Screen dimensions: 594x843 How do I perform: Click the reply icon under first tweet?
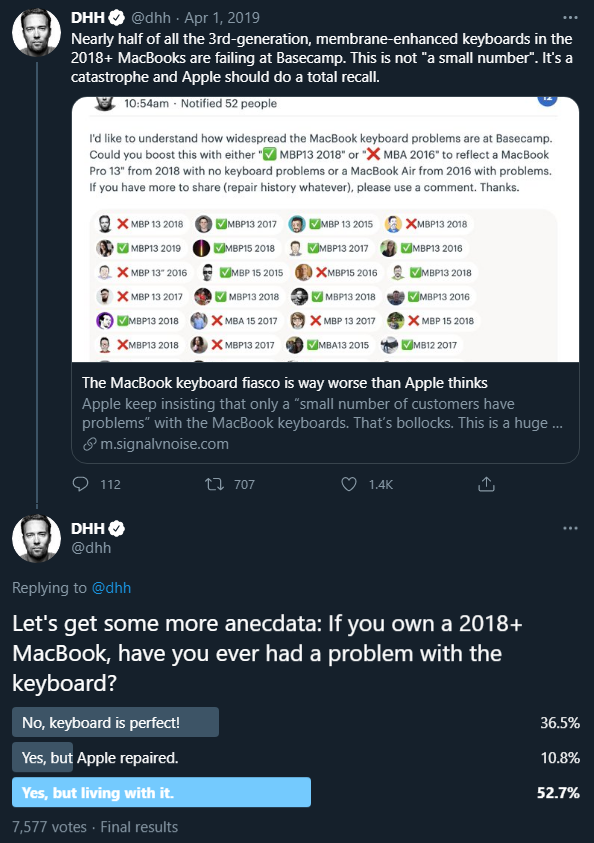click(80, 484)
